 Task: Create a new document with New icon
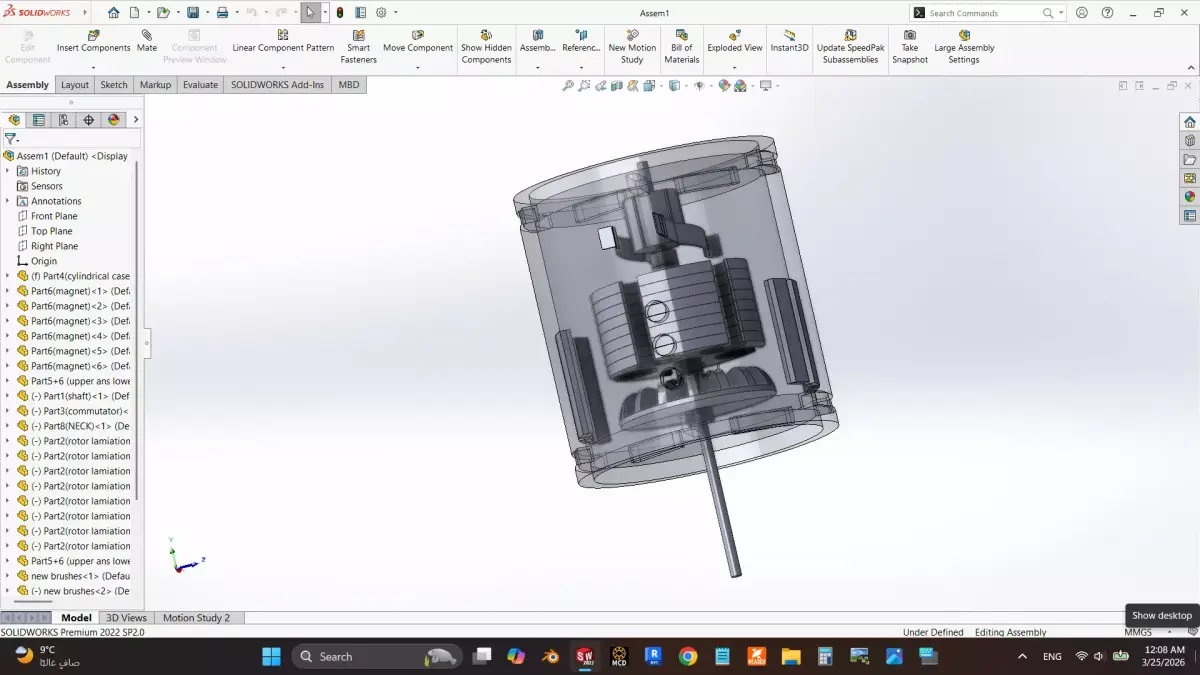(x=134, y=13)
